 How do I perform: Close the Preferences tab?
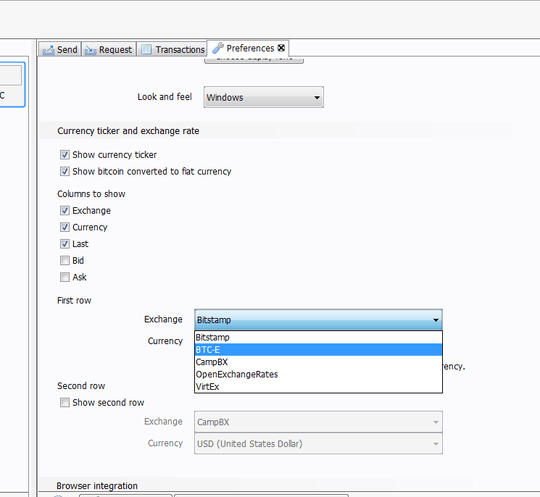tap(281, 48)
